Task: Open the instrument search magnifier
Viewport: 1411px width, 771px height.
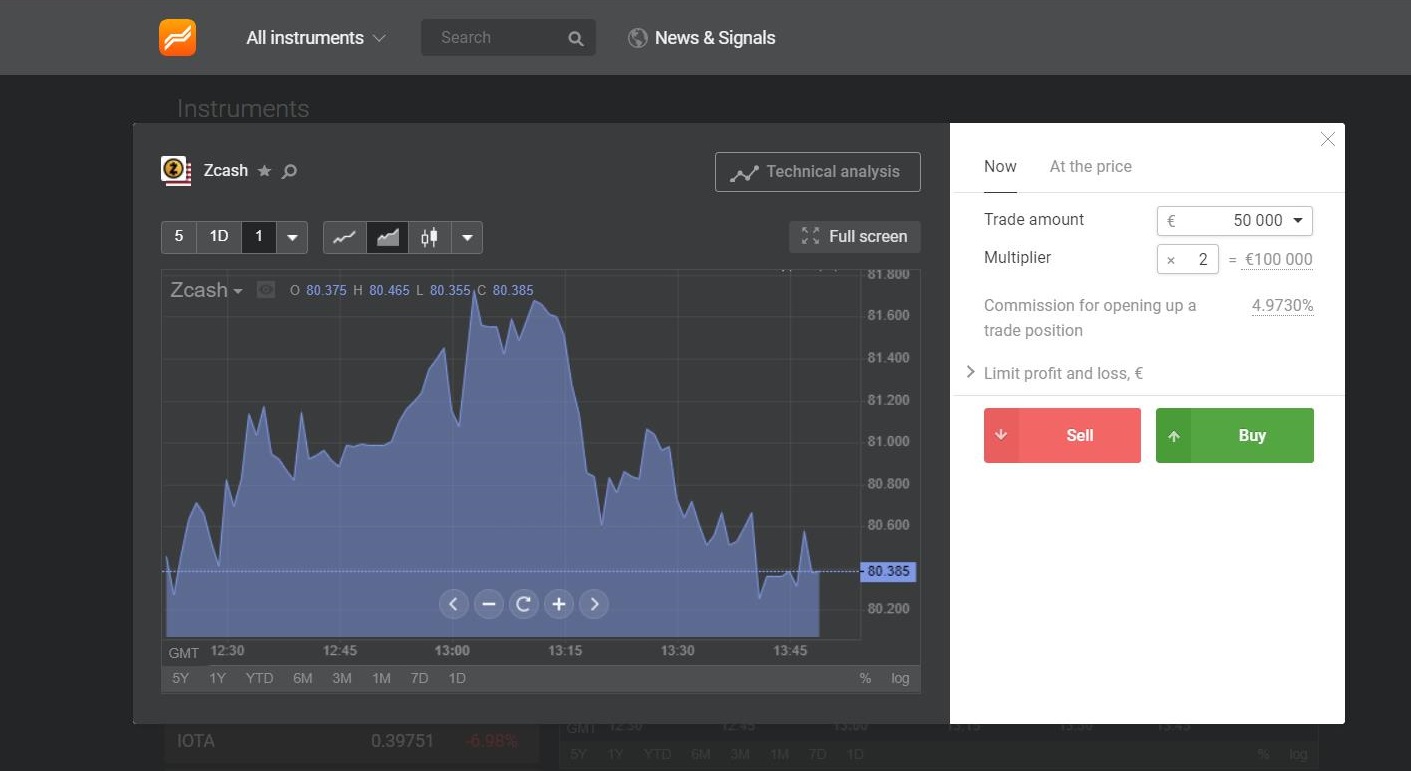Action: pos(289,171)
